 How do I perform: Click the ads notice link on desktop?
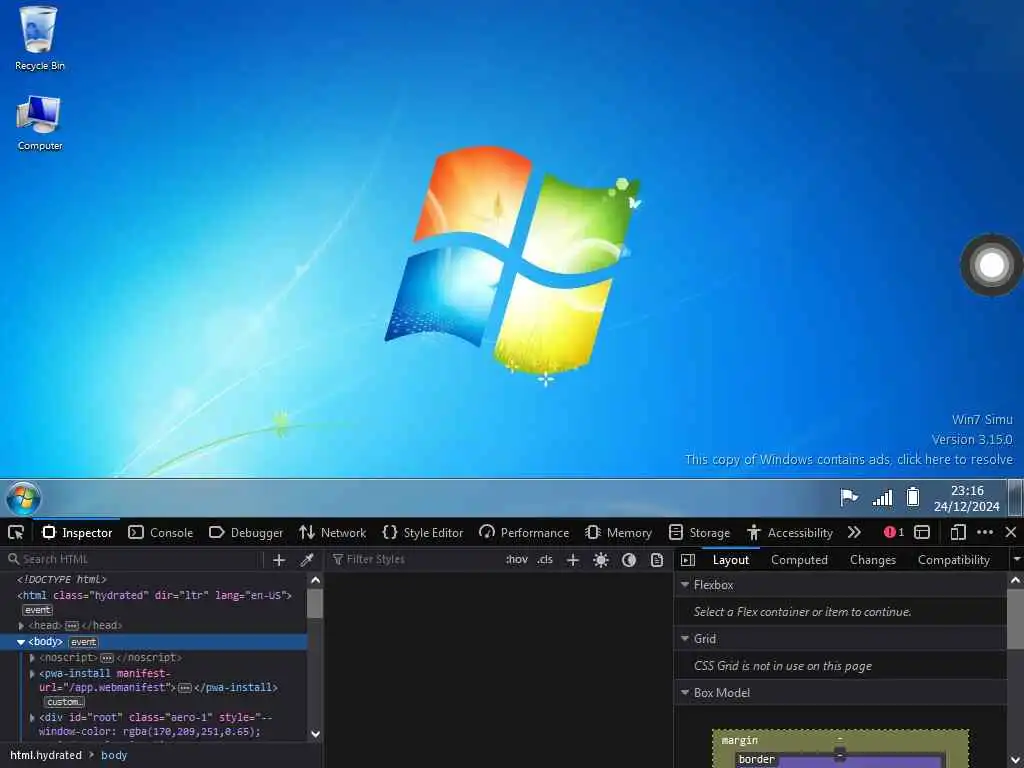[848, 459]
